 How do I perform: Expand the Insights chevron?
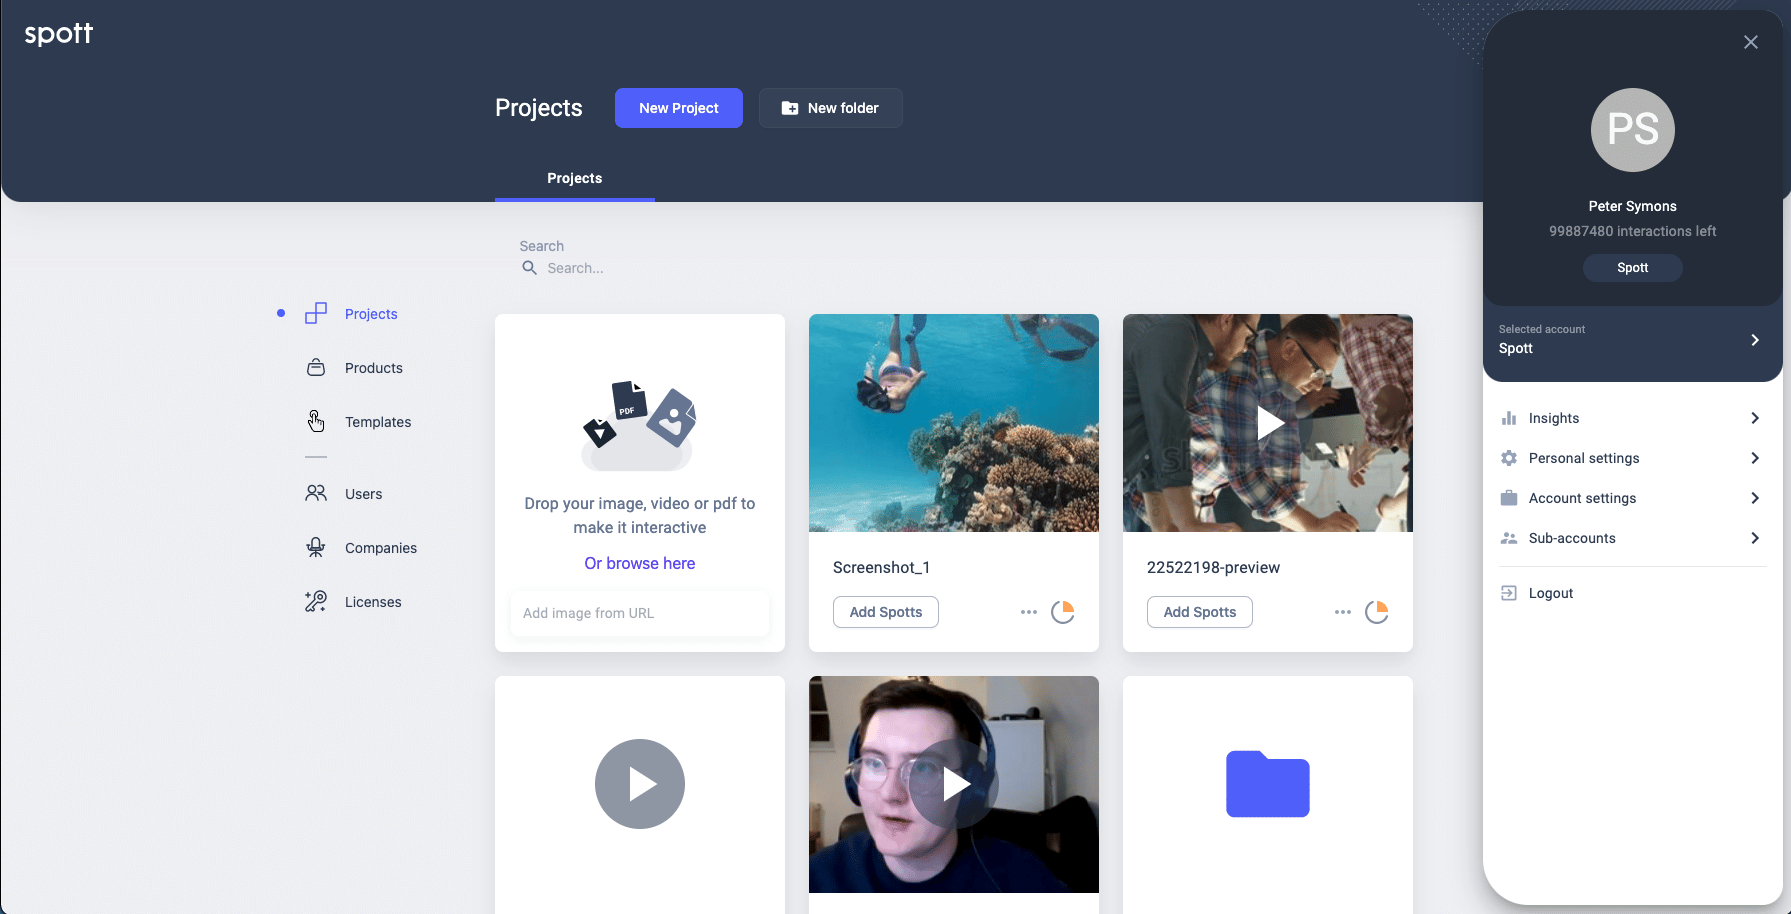(1755, 418)
